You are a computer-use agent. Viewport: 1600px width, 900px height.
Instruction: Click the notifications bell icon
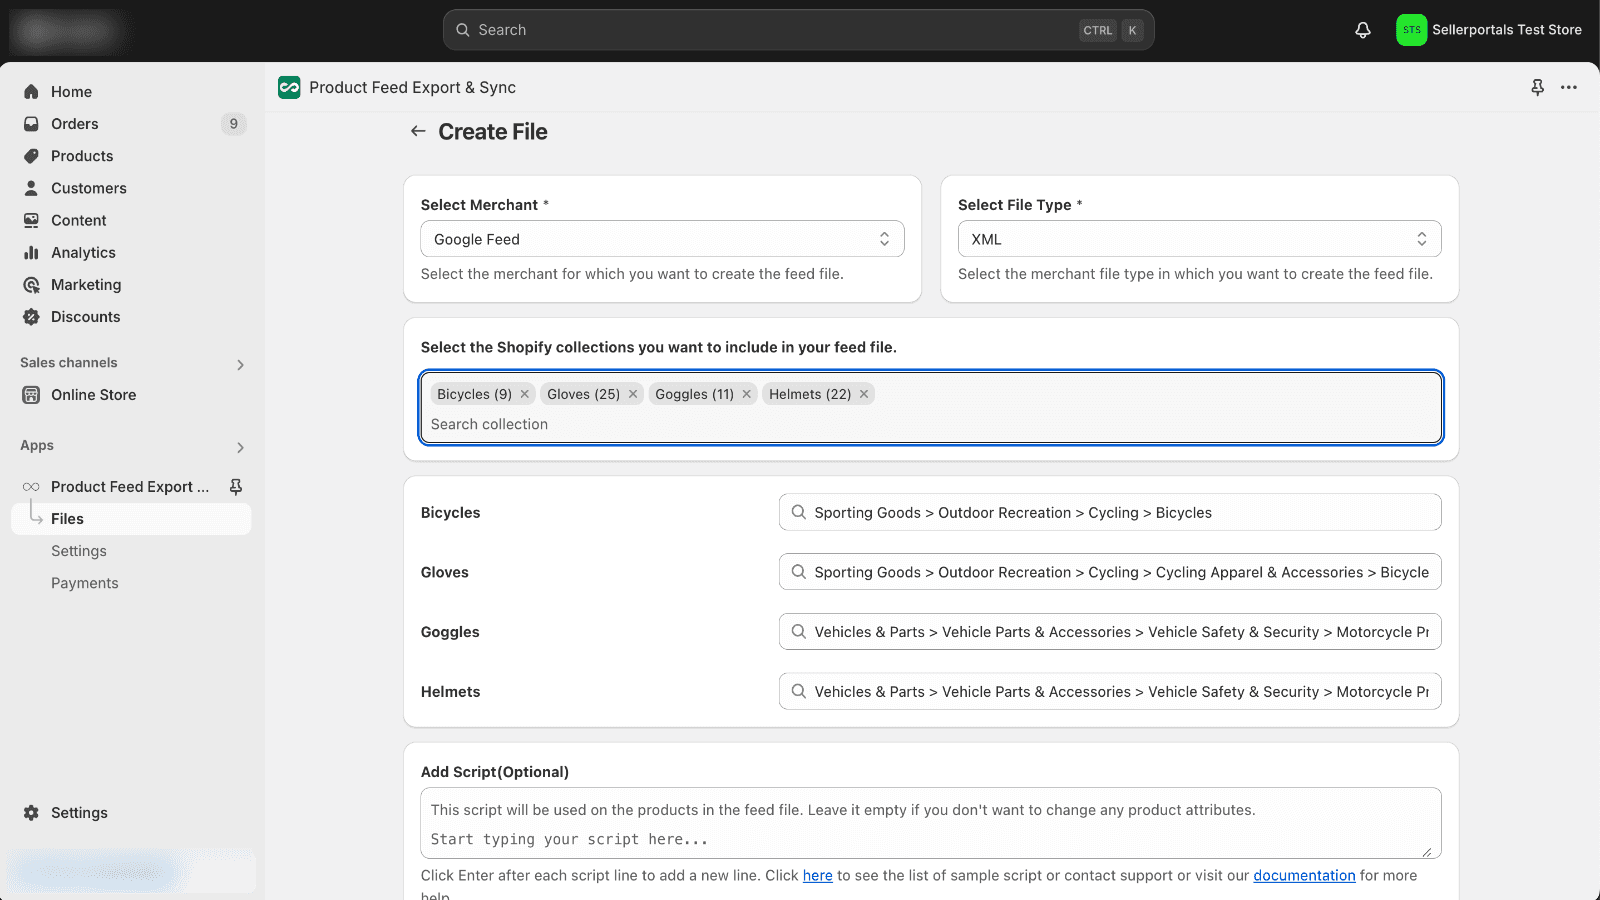click(x=1362, y=30)
